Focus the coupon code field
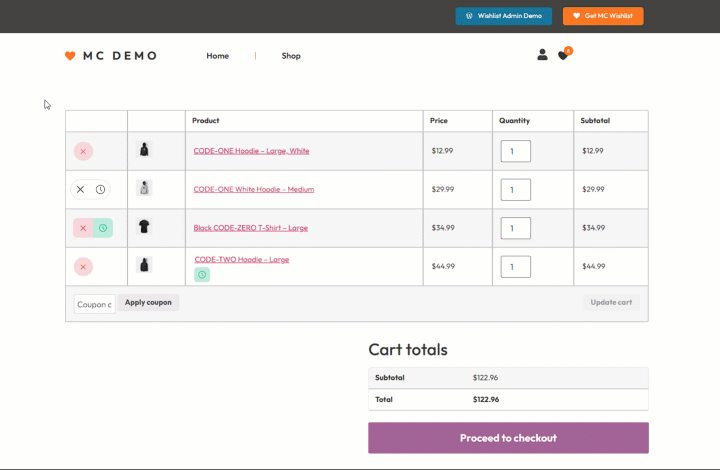This screenshot has height=470, width=720. point(95,304)
